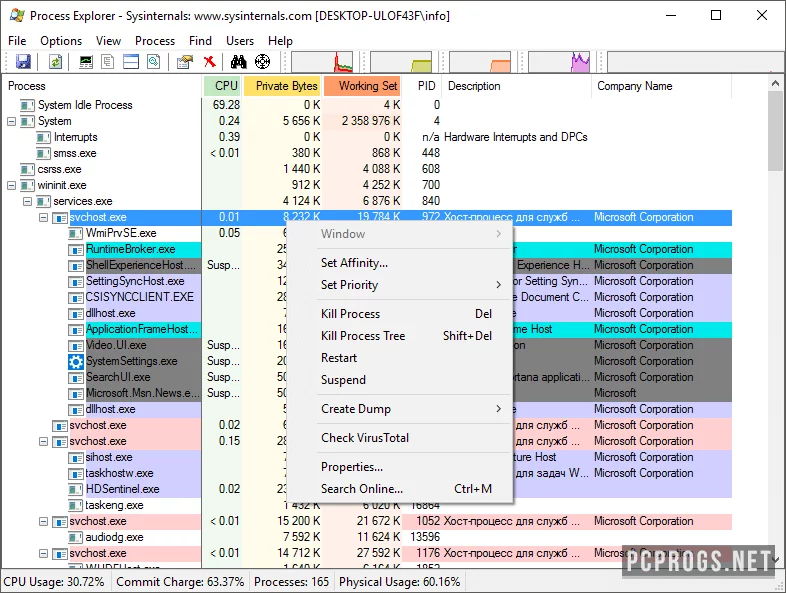Screen dimensions: 786x593
Task: Click the Save toolbar icon
Action: [x=23, y=62]
